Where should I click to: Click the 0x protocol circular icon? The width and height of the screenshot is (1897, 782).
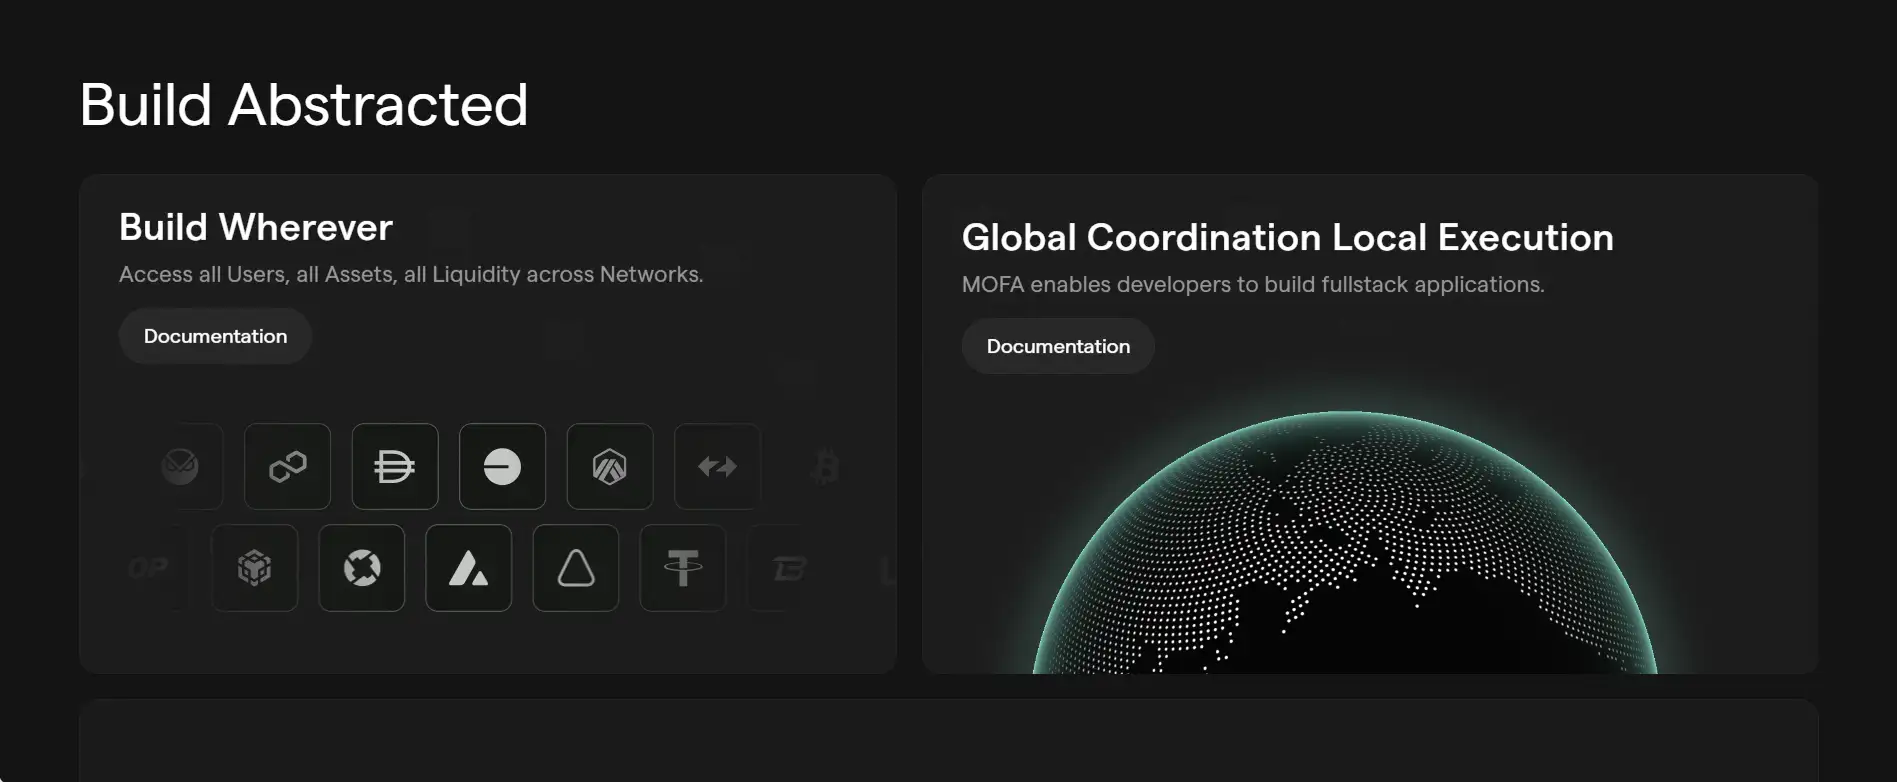(x=362, y=568)
